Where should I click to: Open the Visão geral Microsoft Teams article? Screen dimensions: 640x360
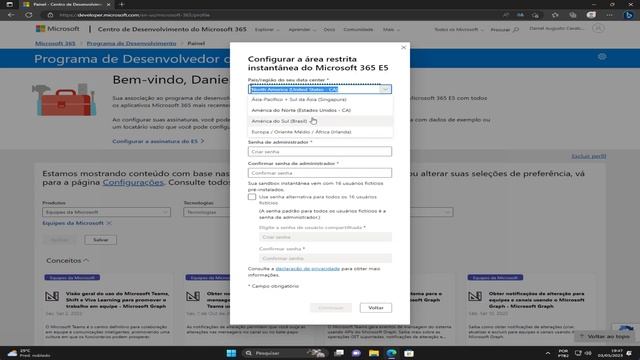[117, 300]
